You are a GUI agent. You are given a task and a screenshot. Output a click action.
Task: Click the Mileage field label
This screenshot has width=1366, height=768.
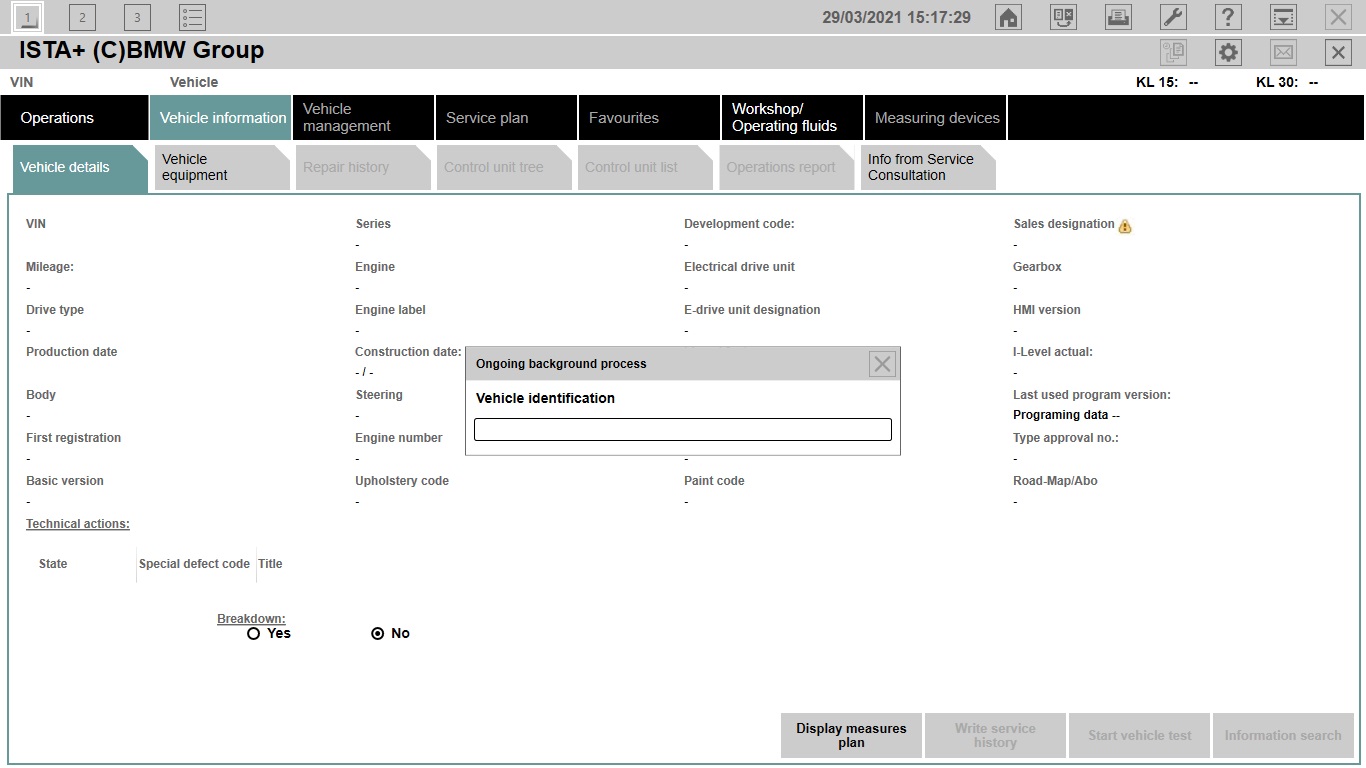coord(50,267)
